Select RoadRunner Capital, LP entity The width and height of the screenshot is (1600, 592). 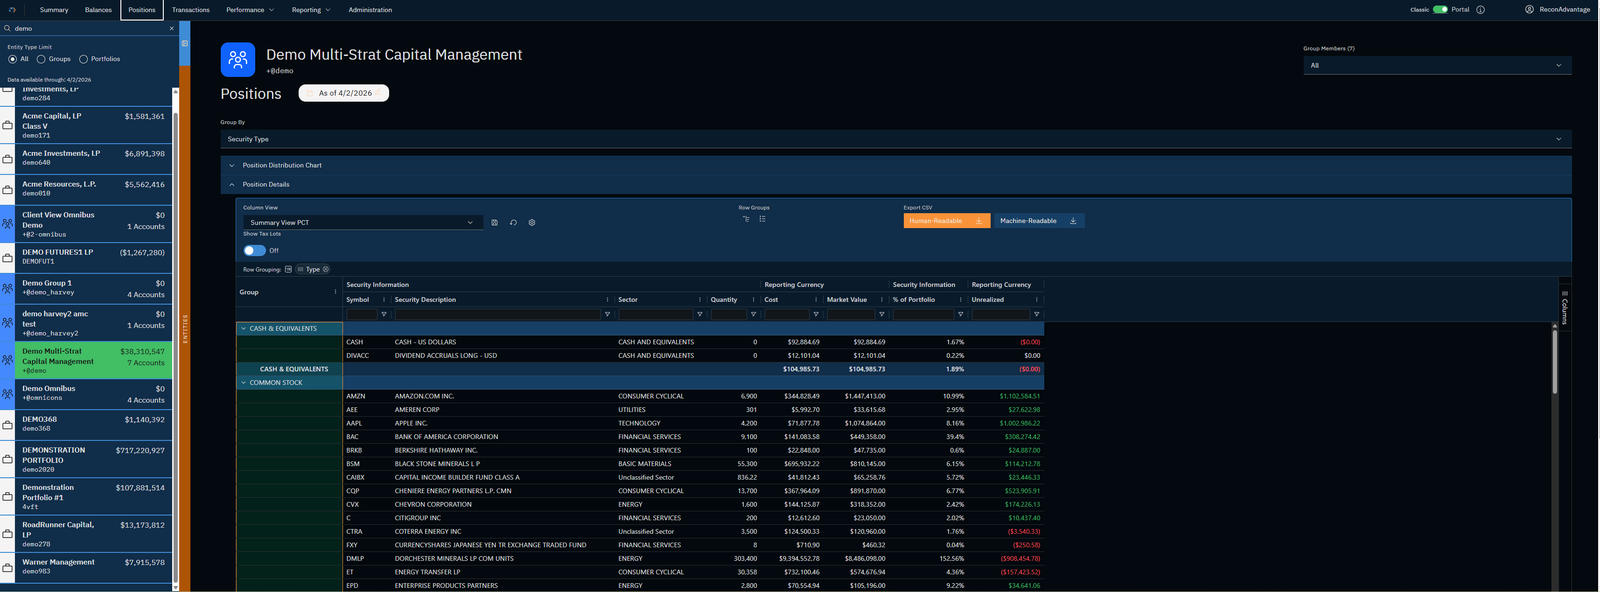point(87,534)
